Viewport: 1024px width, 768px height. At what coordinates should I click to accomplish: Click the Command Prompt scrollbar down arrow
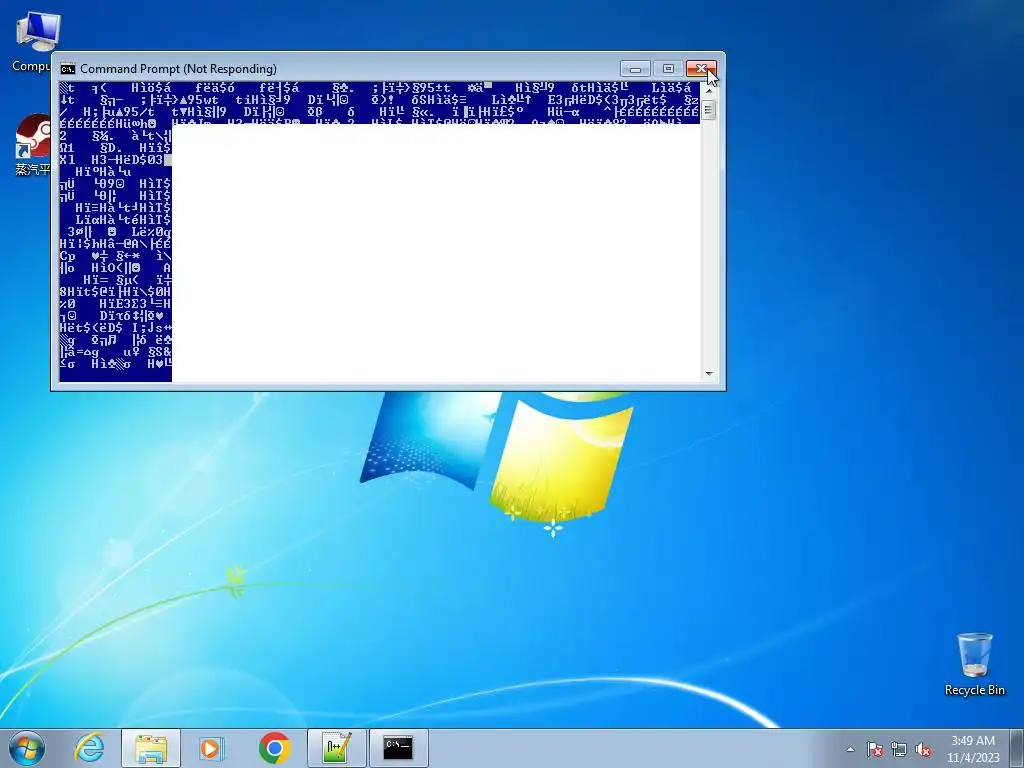[709, 374]
